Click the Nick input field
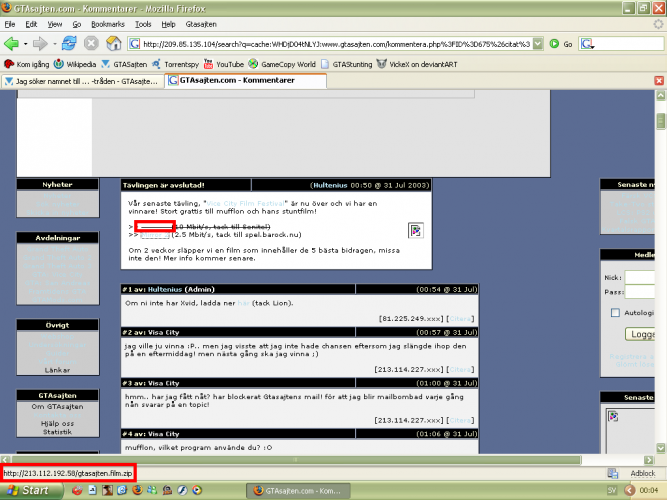 (639, 277)
